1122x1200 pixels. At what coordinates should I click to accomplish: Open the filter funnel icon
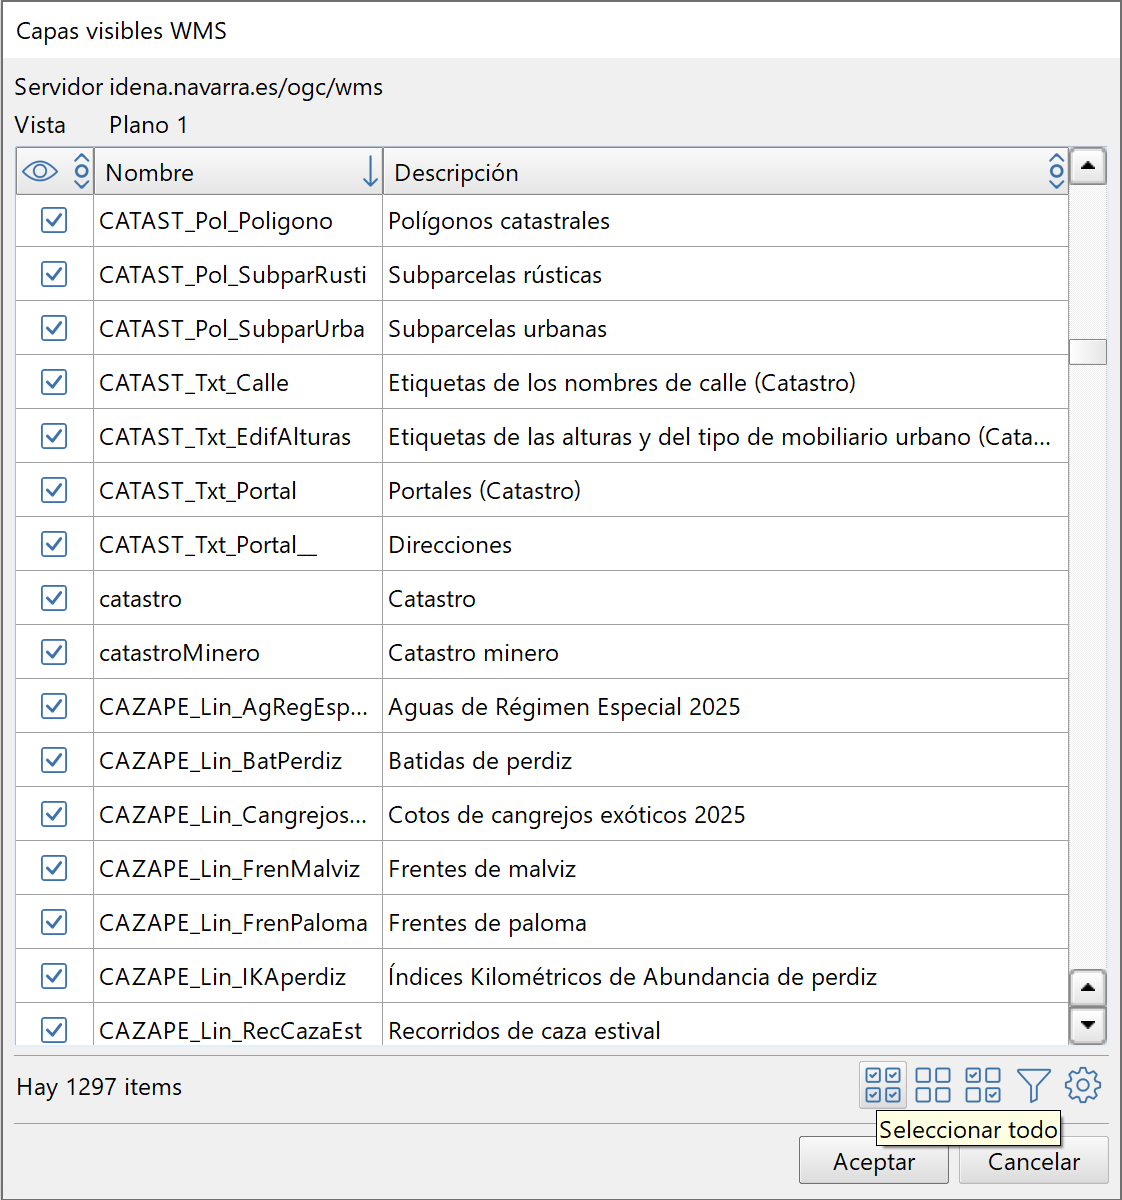1034,1084
